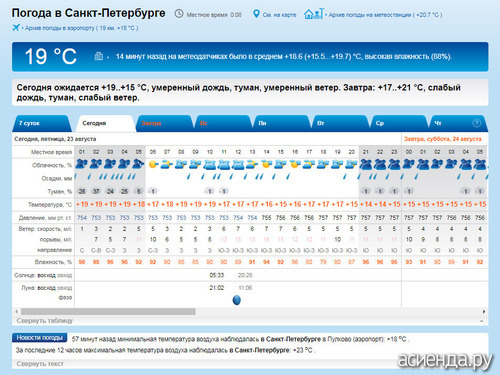Image resolution: width=500 pixels, height=375 pixels.
Task: Click the cloudiness icon at hour 14 today
Action: pos(266,164)
